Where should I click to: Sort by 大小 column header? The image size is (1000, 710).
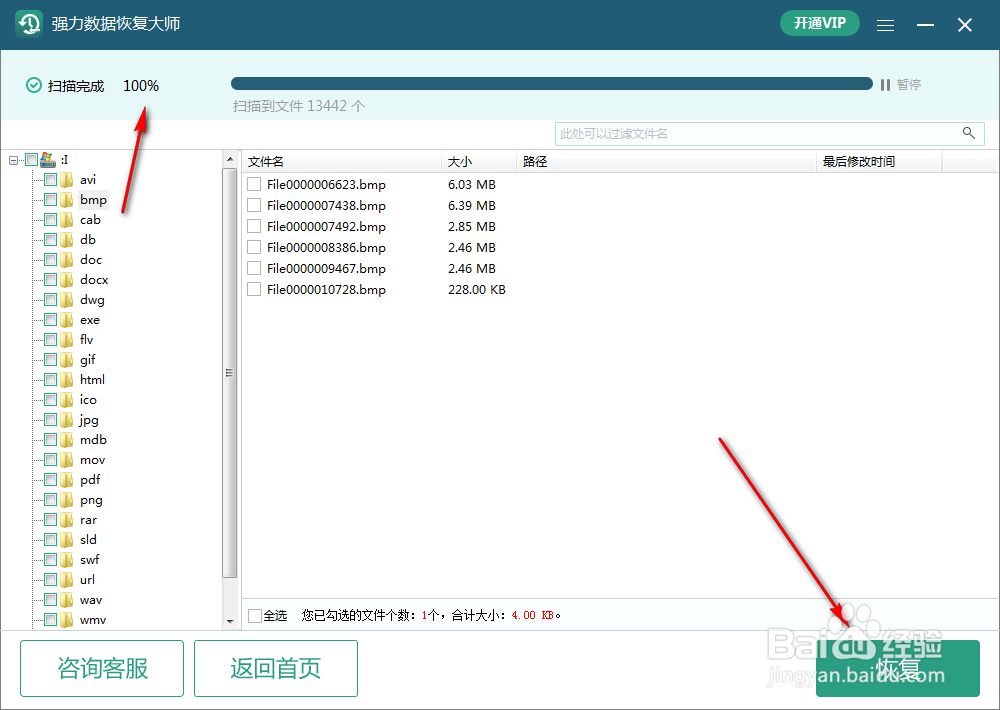point(479,162)
